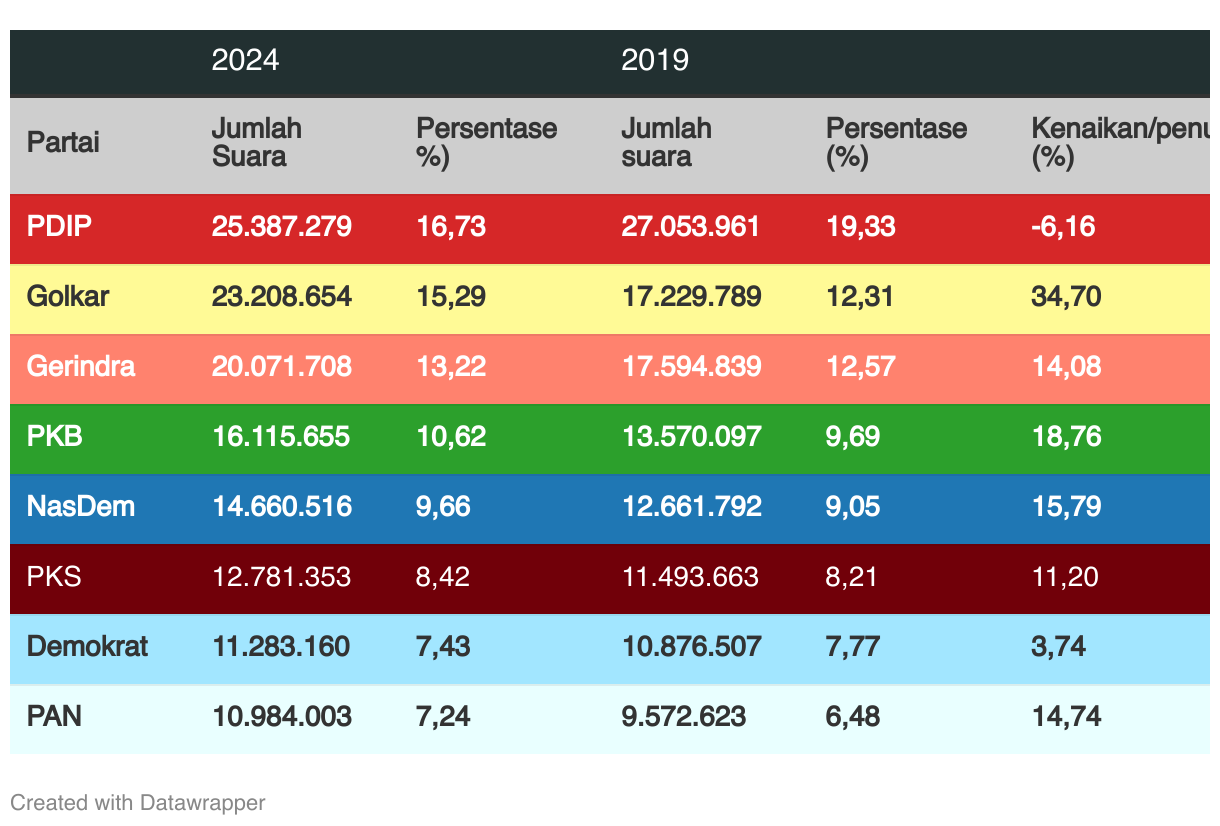This screenshot has width=1220, height=826.
Task: Click PAN 2019 percentage 6,48
Action: coord(853,716)
